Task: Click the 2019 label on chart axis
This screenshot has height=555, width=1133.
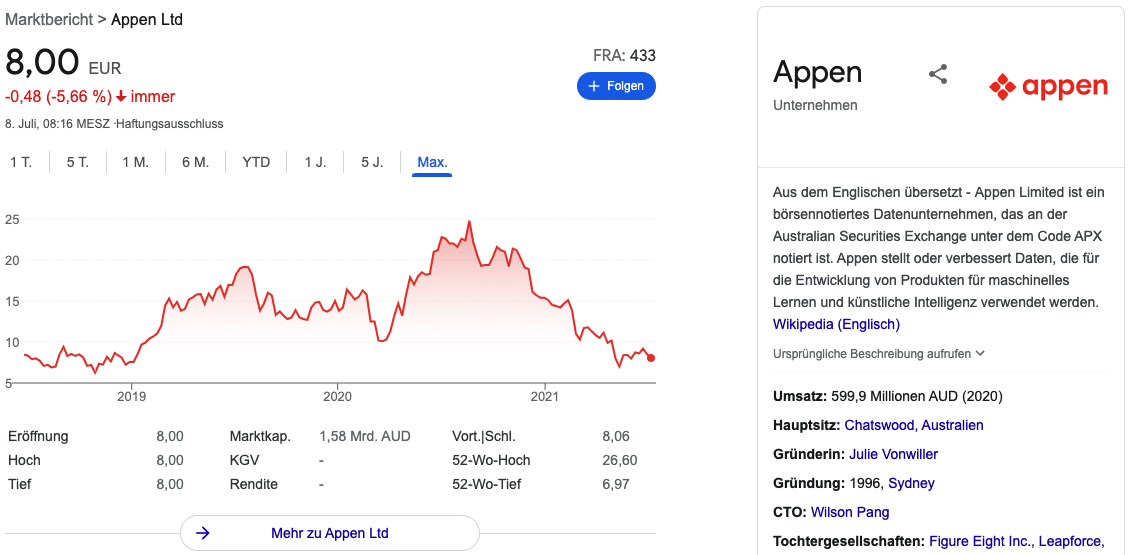Action: pyautogui.click(x=132, y=395)
